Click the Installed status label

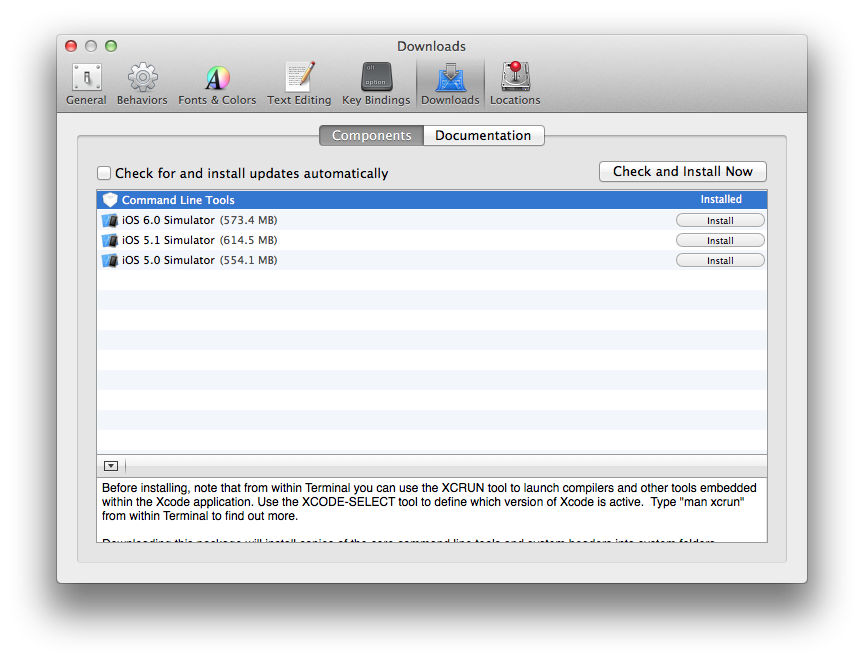point(721,200)
